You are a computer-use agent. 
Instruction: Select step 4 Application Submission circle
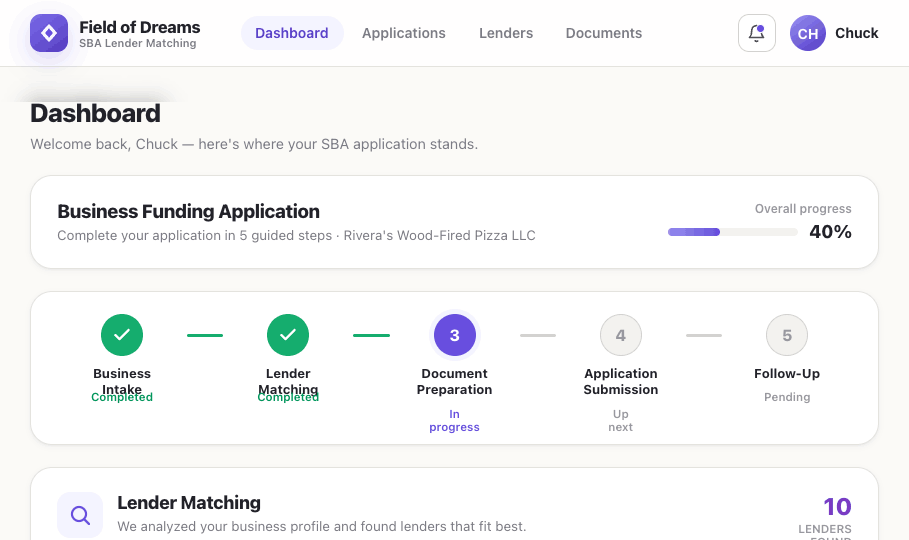tap(621, 335)
